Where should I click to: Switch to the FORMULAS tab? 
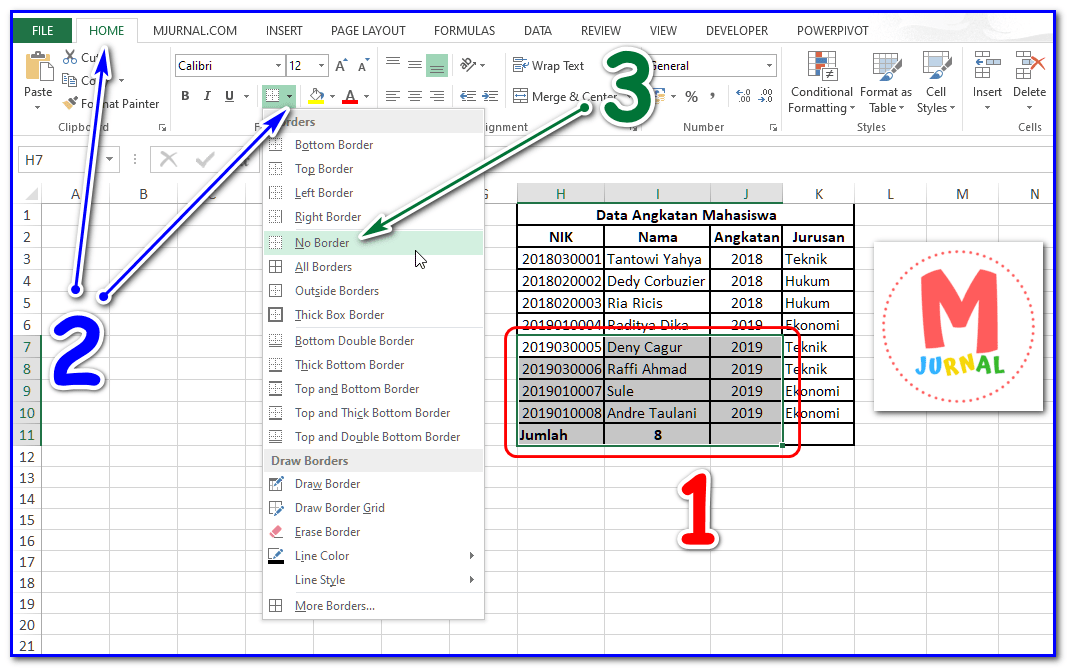click(465, 31)
